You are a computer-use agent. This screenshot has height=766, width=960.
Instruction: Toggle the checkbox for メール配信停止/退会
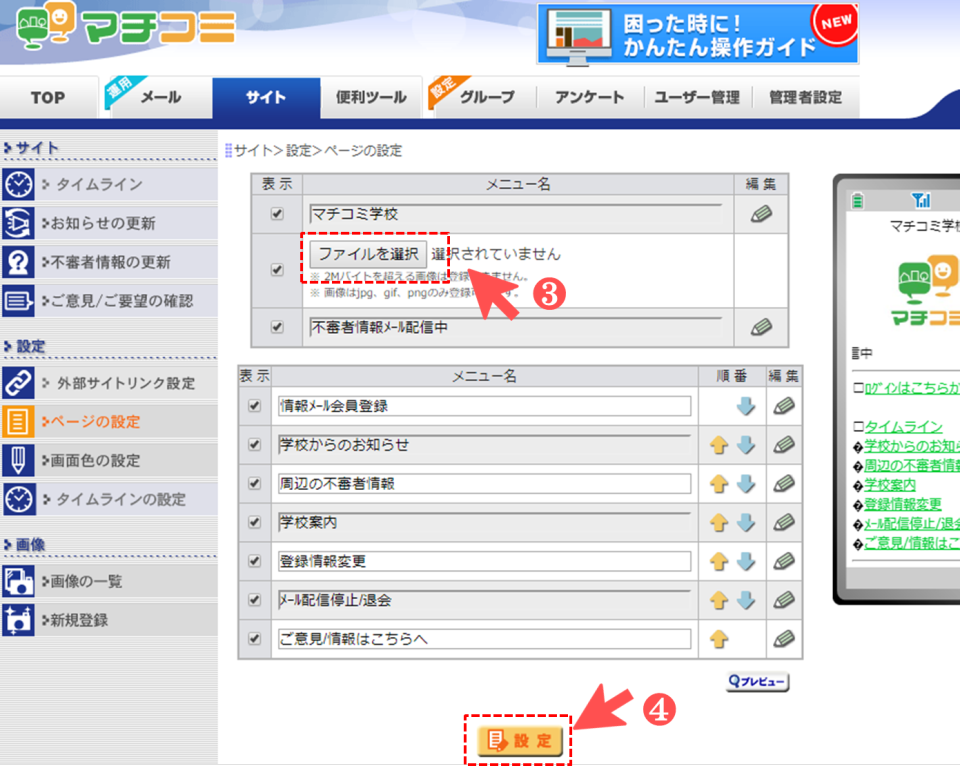coord(254,600)
